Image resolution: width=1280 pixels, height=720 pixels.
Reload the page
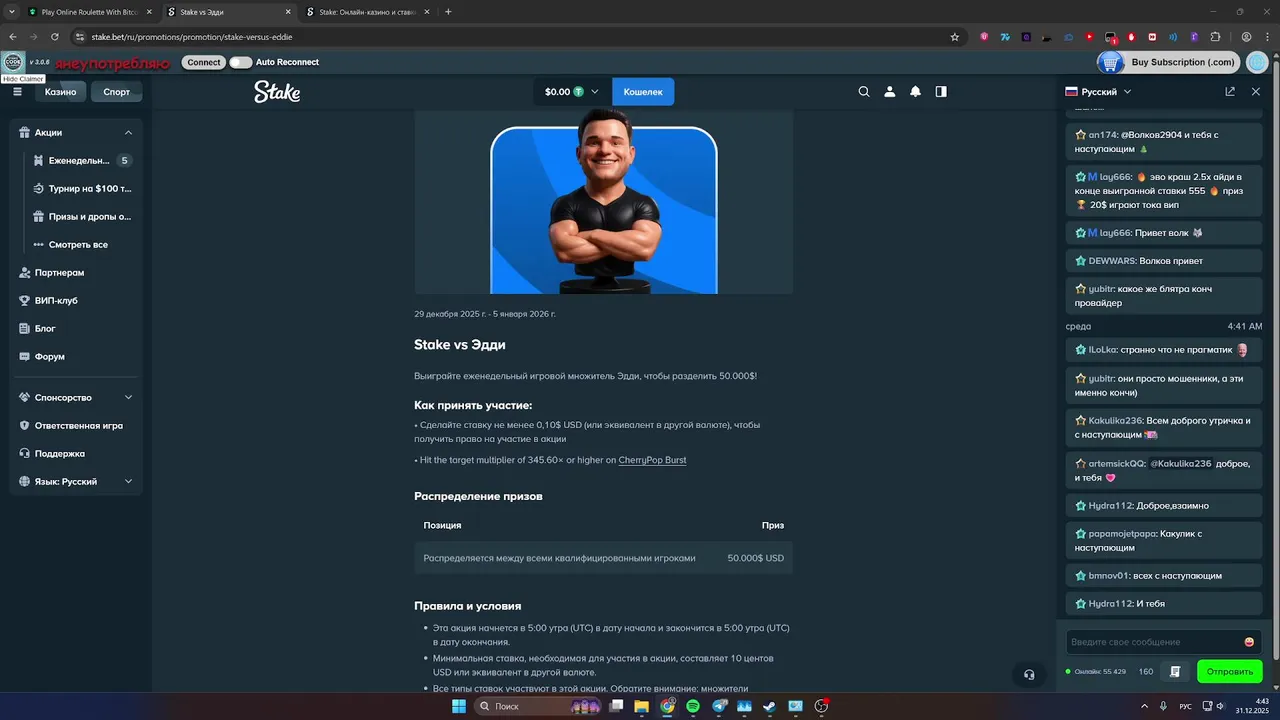[54, 37]
